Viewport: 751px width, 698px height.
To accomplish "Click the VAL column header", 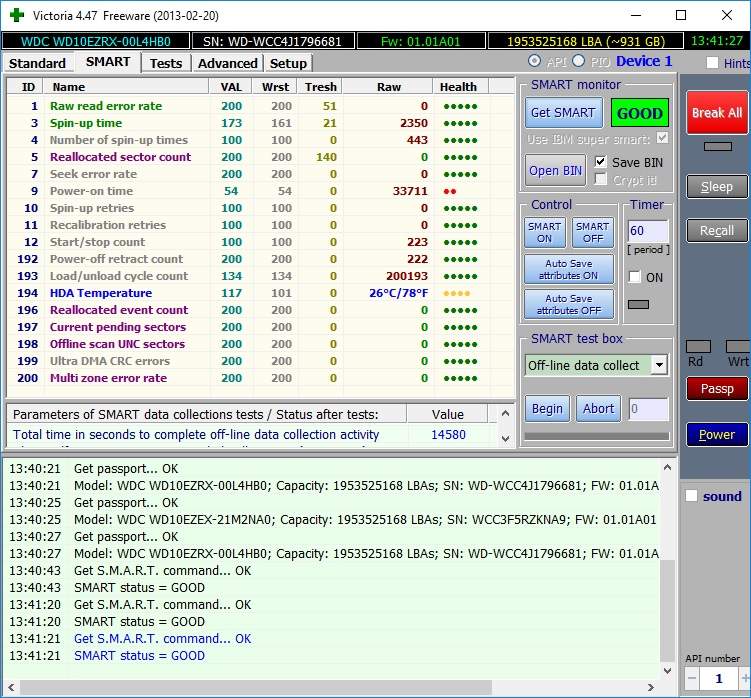I will (x=231, y=87).
